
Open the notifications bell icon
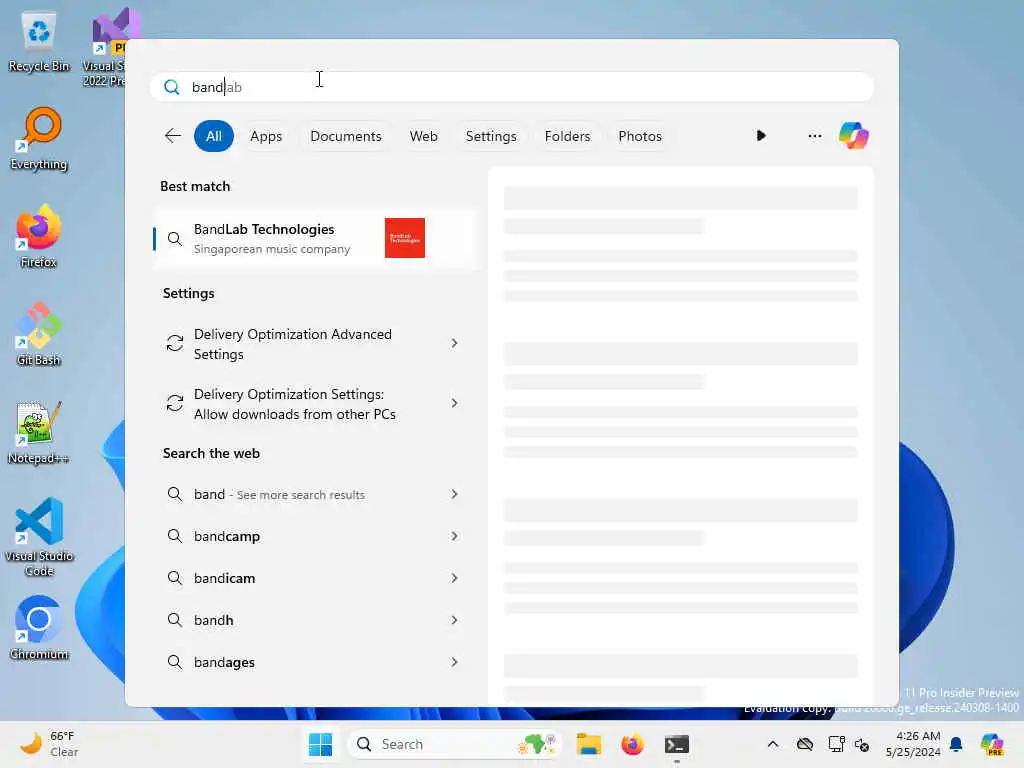(x=956, y=744)
